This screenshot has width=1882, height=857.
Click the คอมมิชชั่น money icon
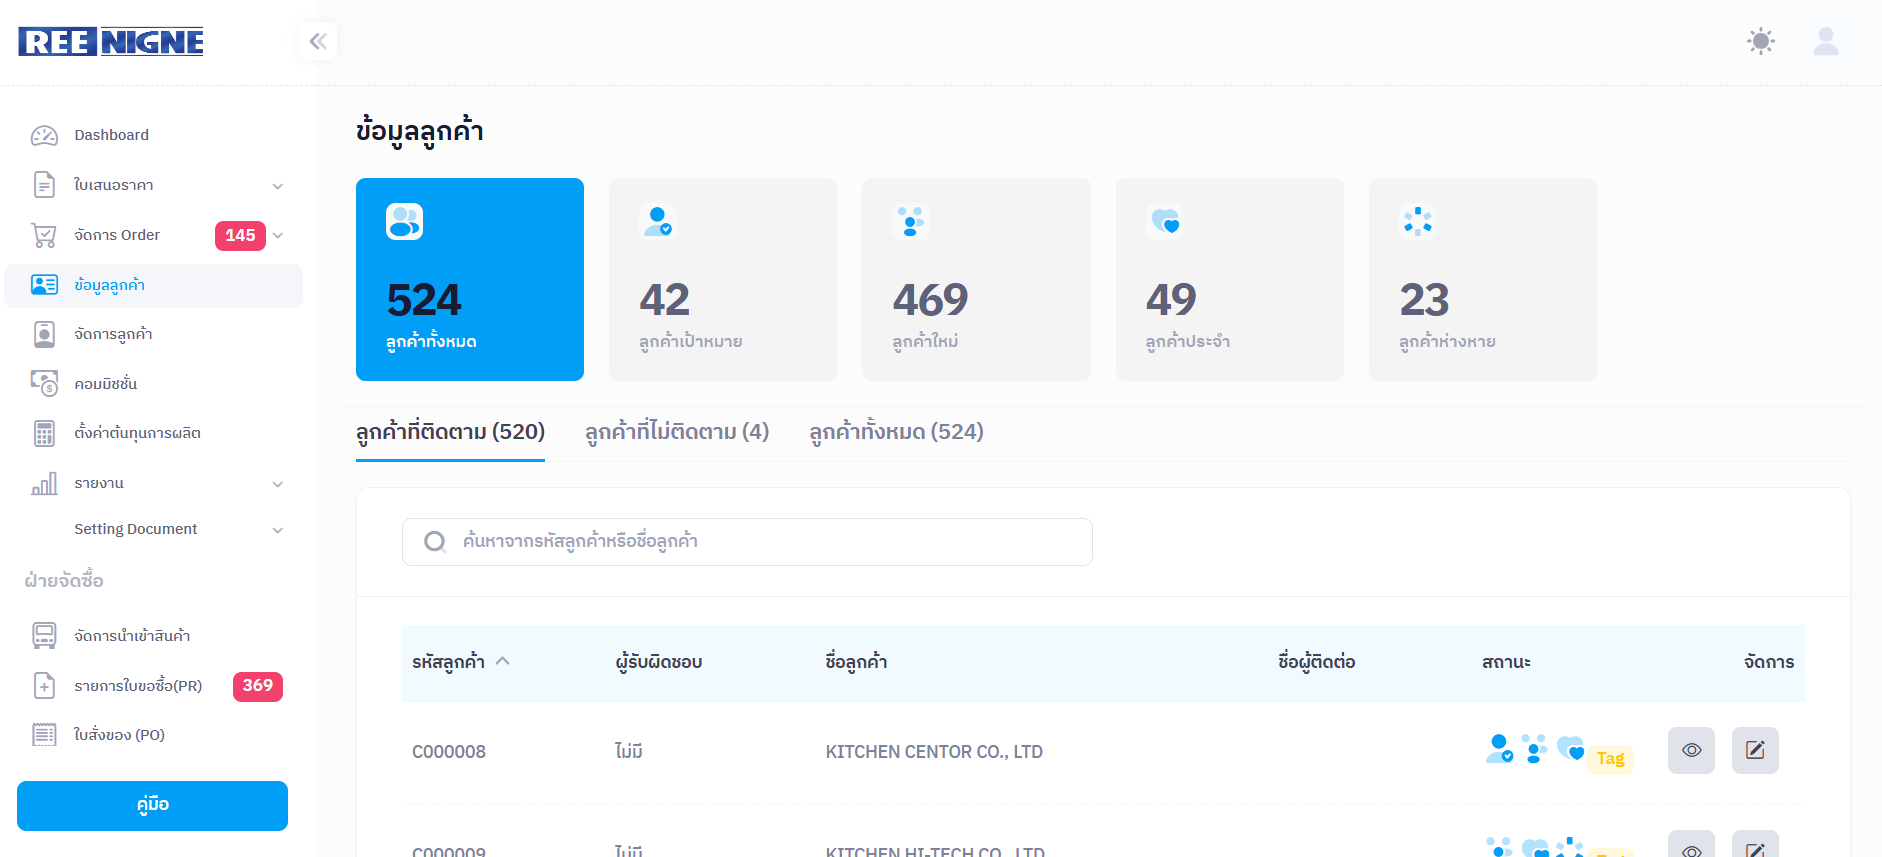point(44,384)
